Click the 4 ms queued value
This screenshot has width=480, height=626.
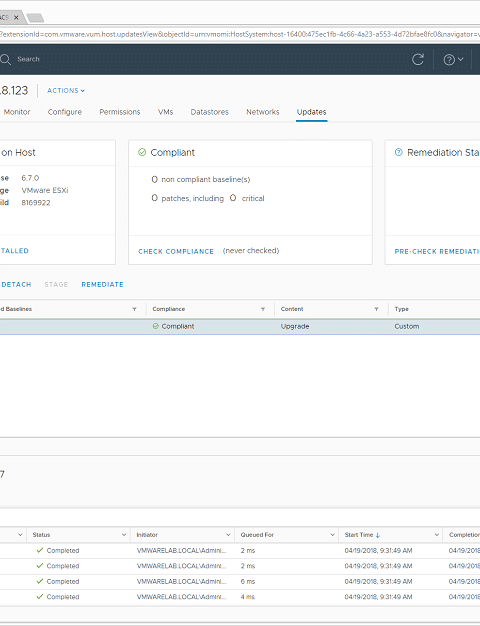click(248, 597)
